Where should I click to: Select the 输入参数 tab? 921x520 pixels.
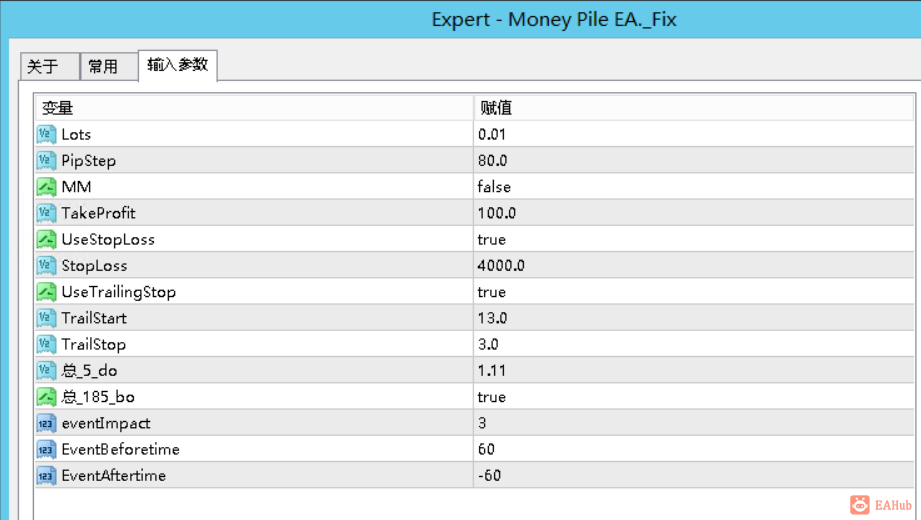(177, 65)
